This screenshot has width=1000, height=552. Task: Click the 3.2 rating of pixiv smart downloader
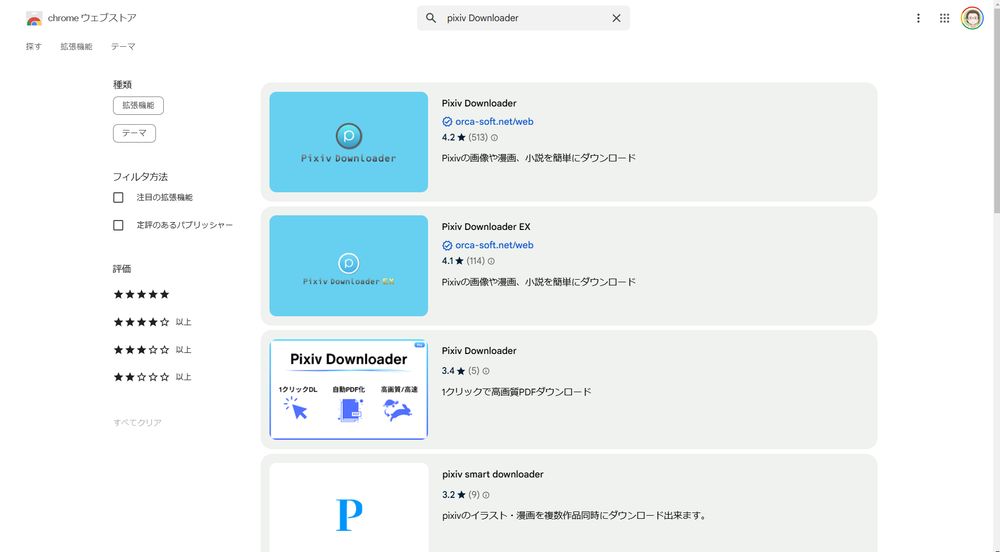tap(448, 495)
